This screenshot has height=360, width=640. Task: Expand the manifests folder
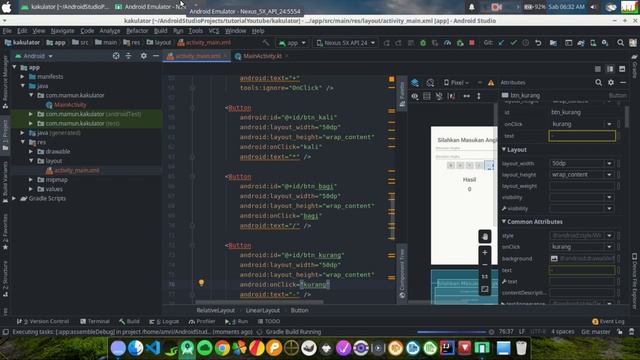tap(23, 77)
